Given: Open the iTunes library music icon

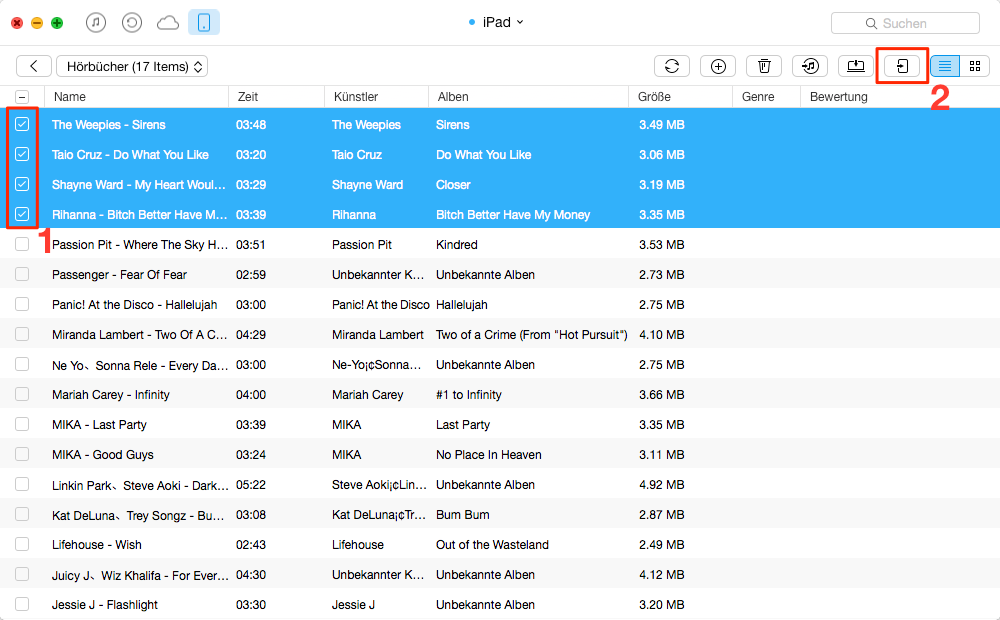Looking at the screenshot, I should (x=96, y=23).
